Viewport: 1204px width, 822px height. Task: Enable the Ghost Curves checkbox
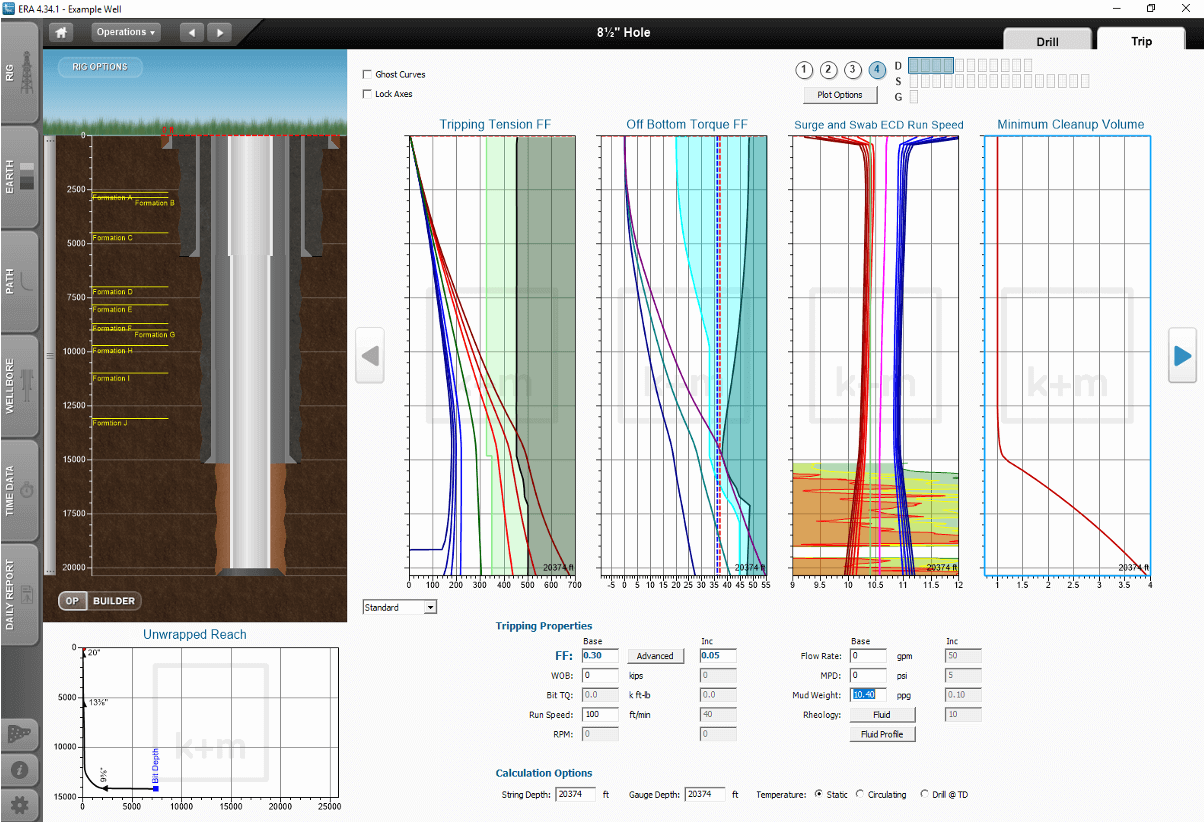click(367, 75)
